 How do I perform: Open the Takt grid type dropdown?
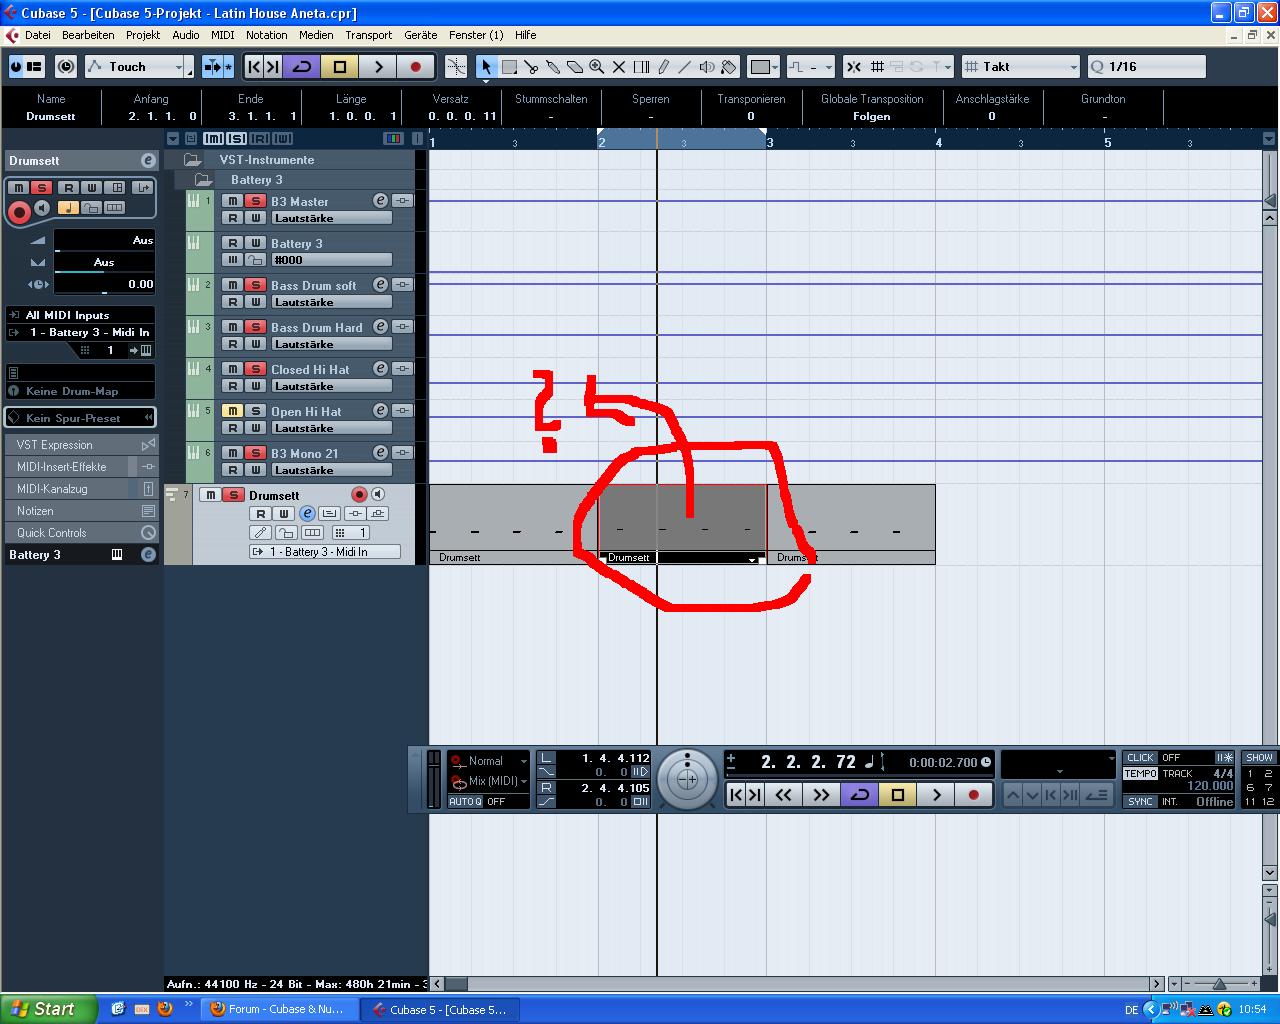tap(1021, 67)
